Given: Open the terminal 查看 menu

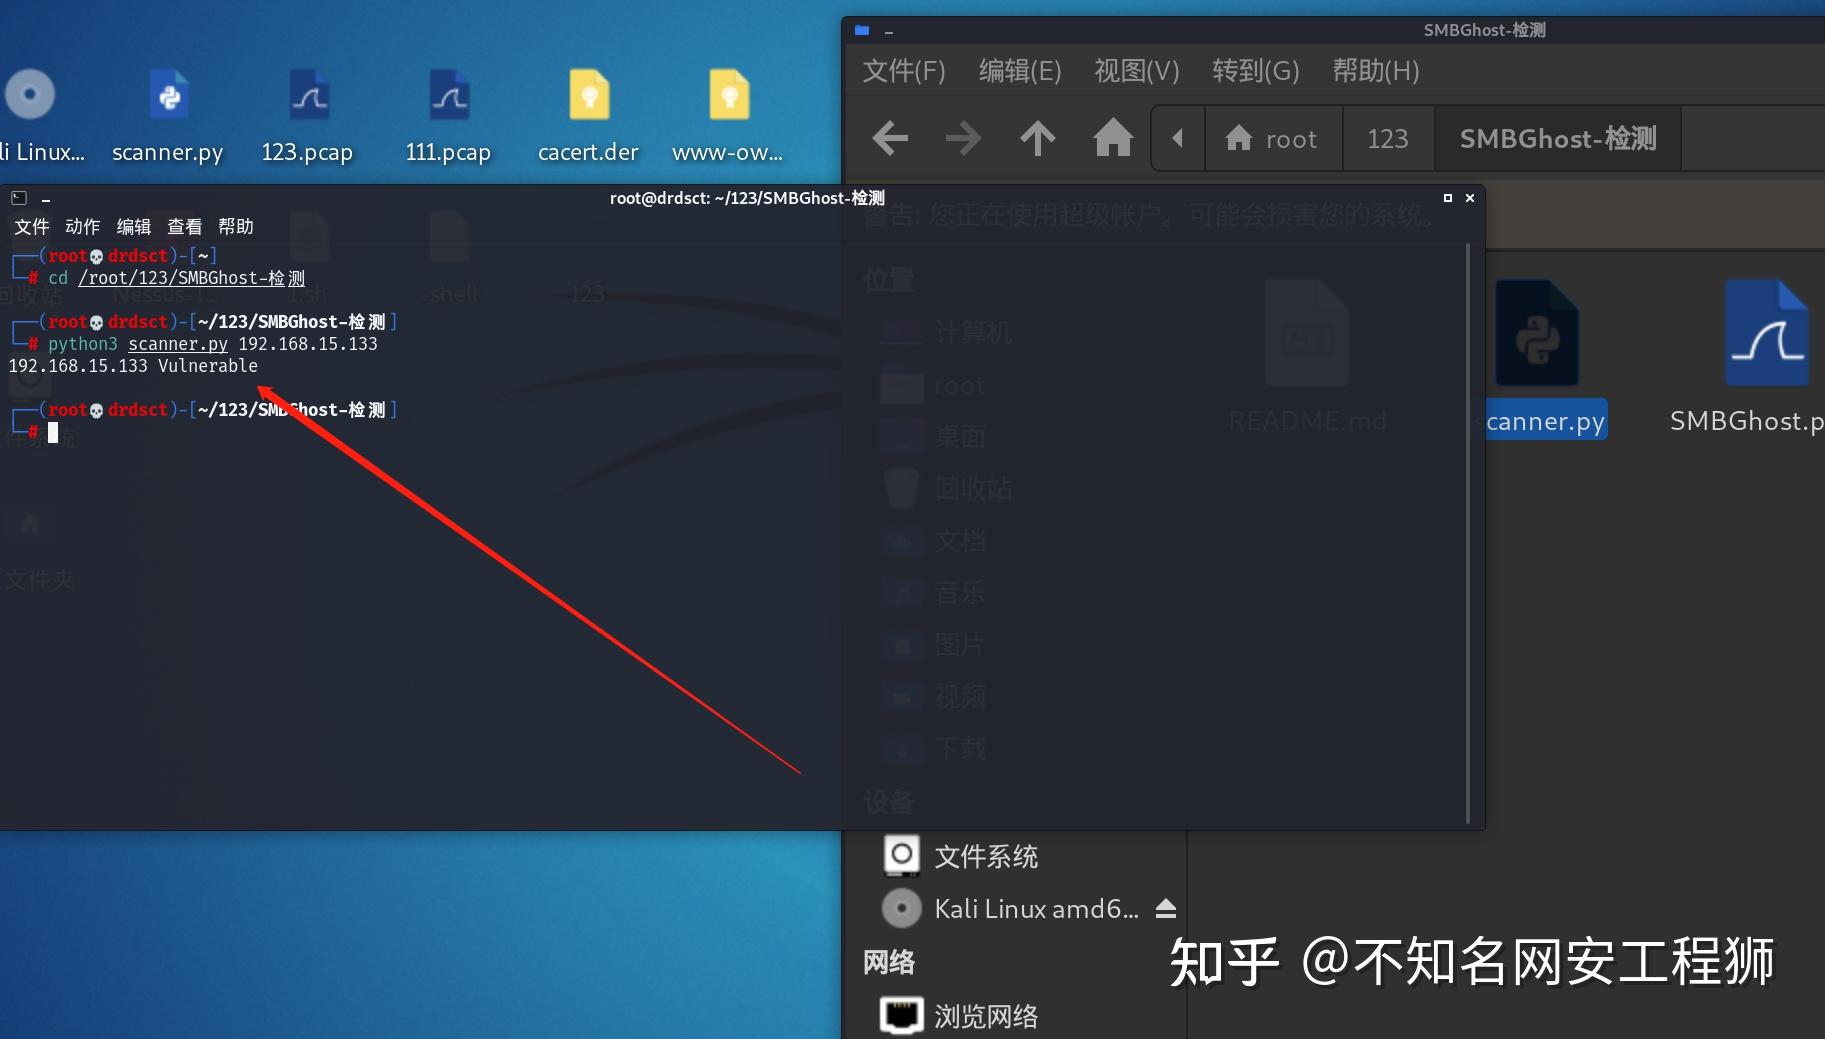Looking at the screenshot, I should pos(185,227).
